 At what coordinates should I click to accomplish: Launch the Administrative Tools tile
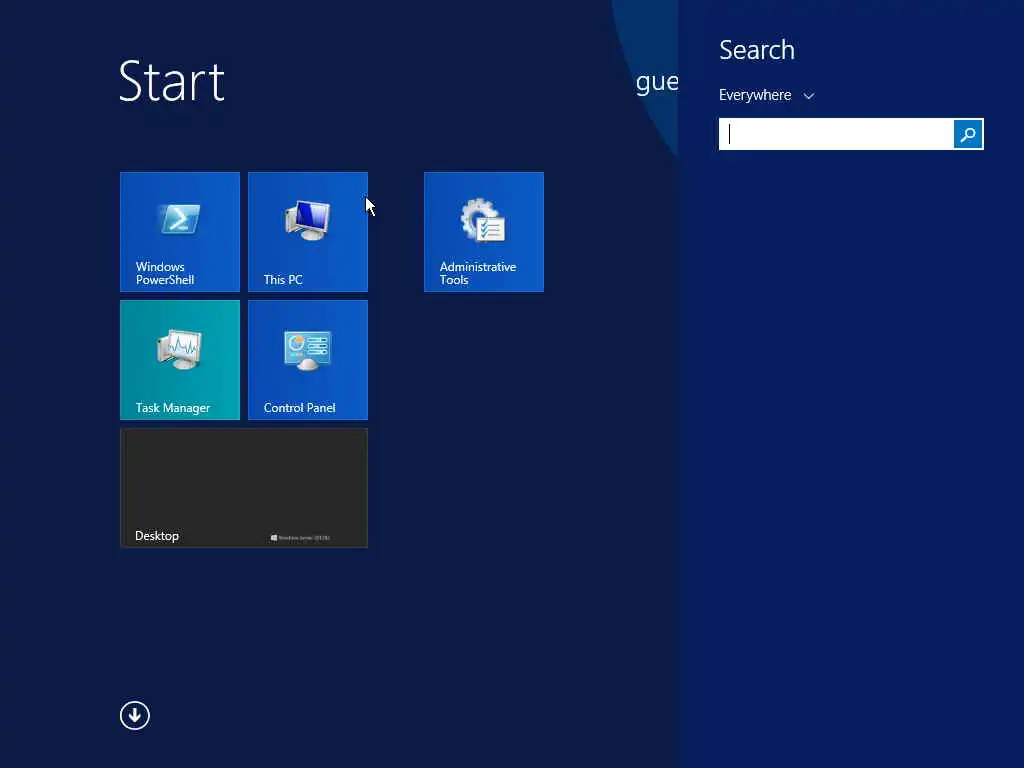483,232
